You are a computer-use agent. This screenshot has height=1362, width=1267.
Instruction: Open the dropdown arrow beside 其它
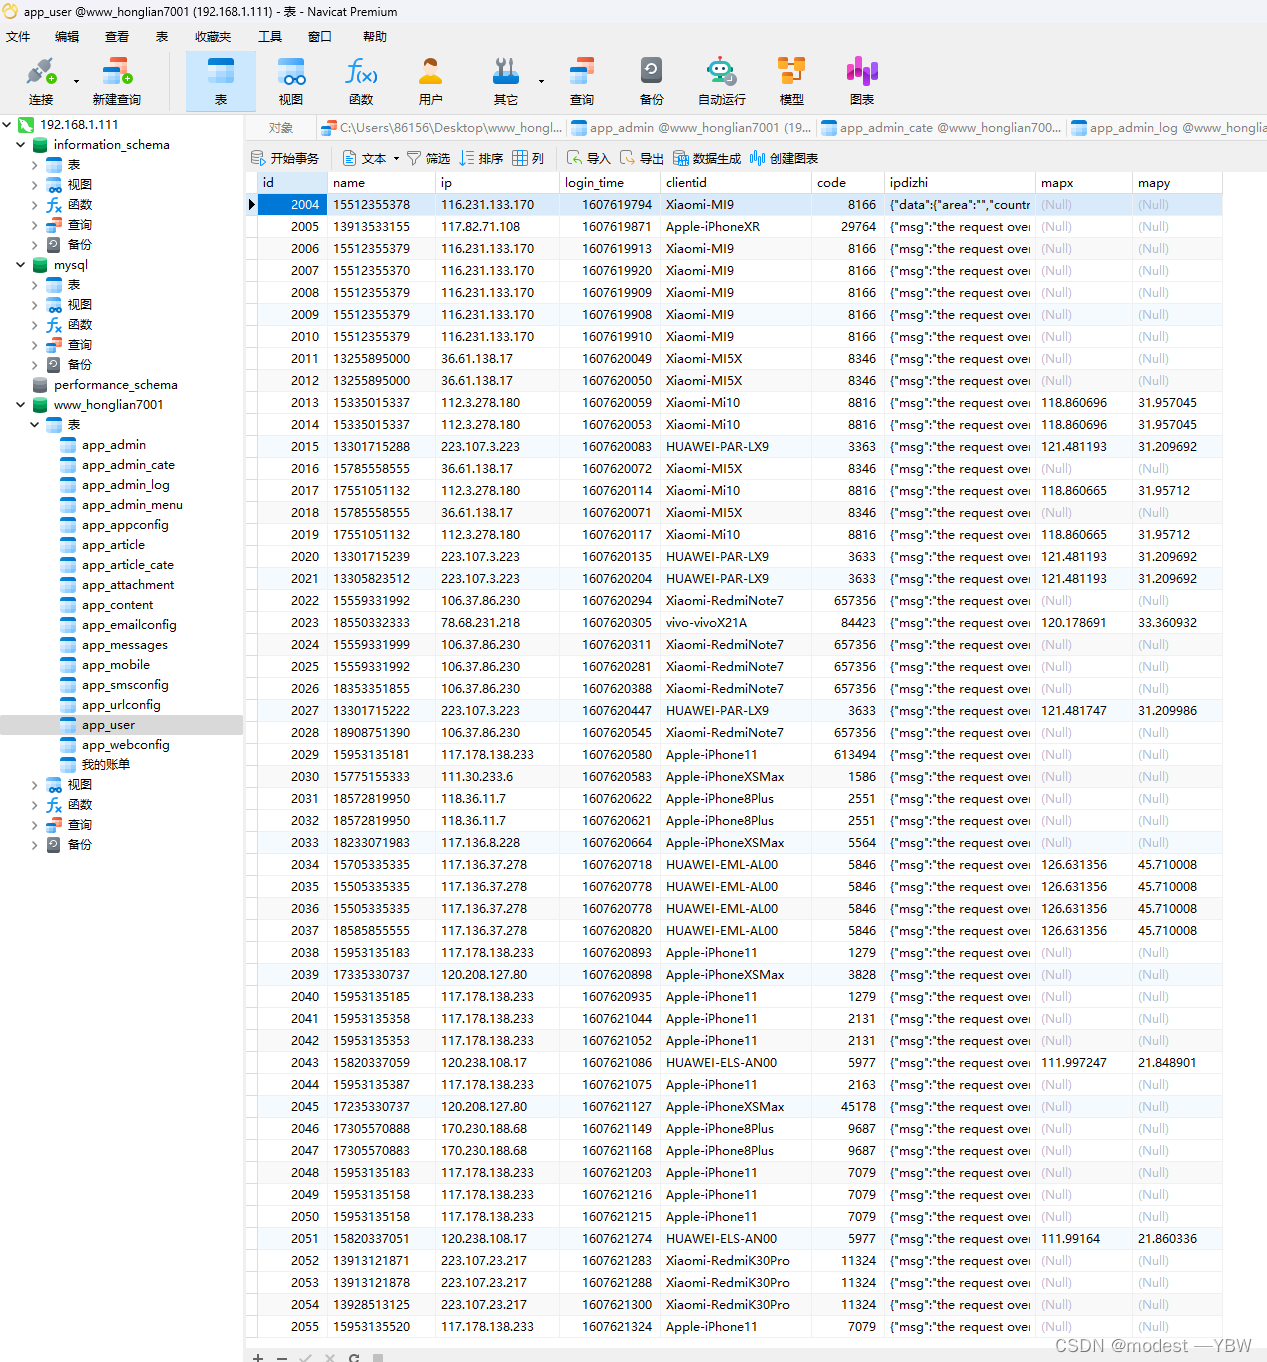(541, 82)
